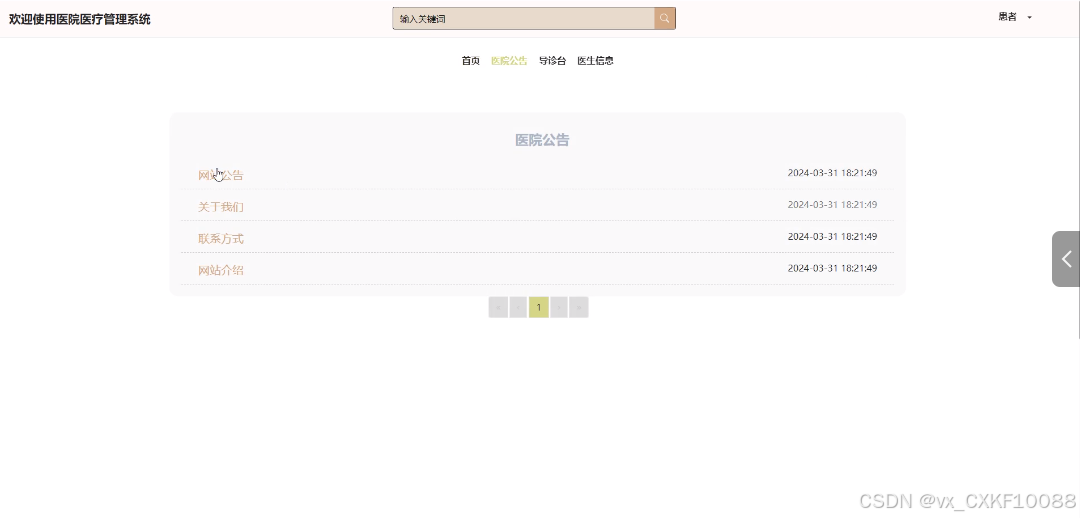This screenshot has height=518, width=1080.
Task: Go to previous page pagination button
Action: 518,307
